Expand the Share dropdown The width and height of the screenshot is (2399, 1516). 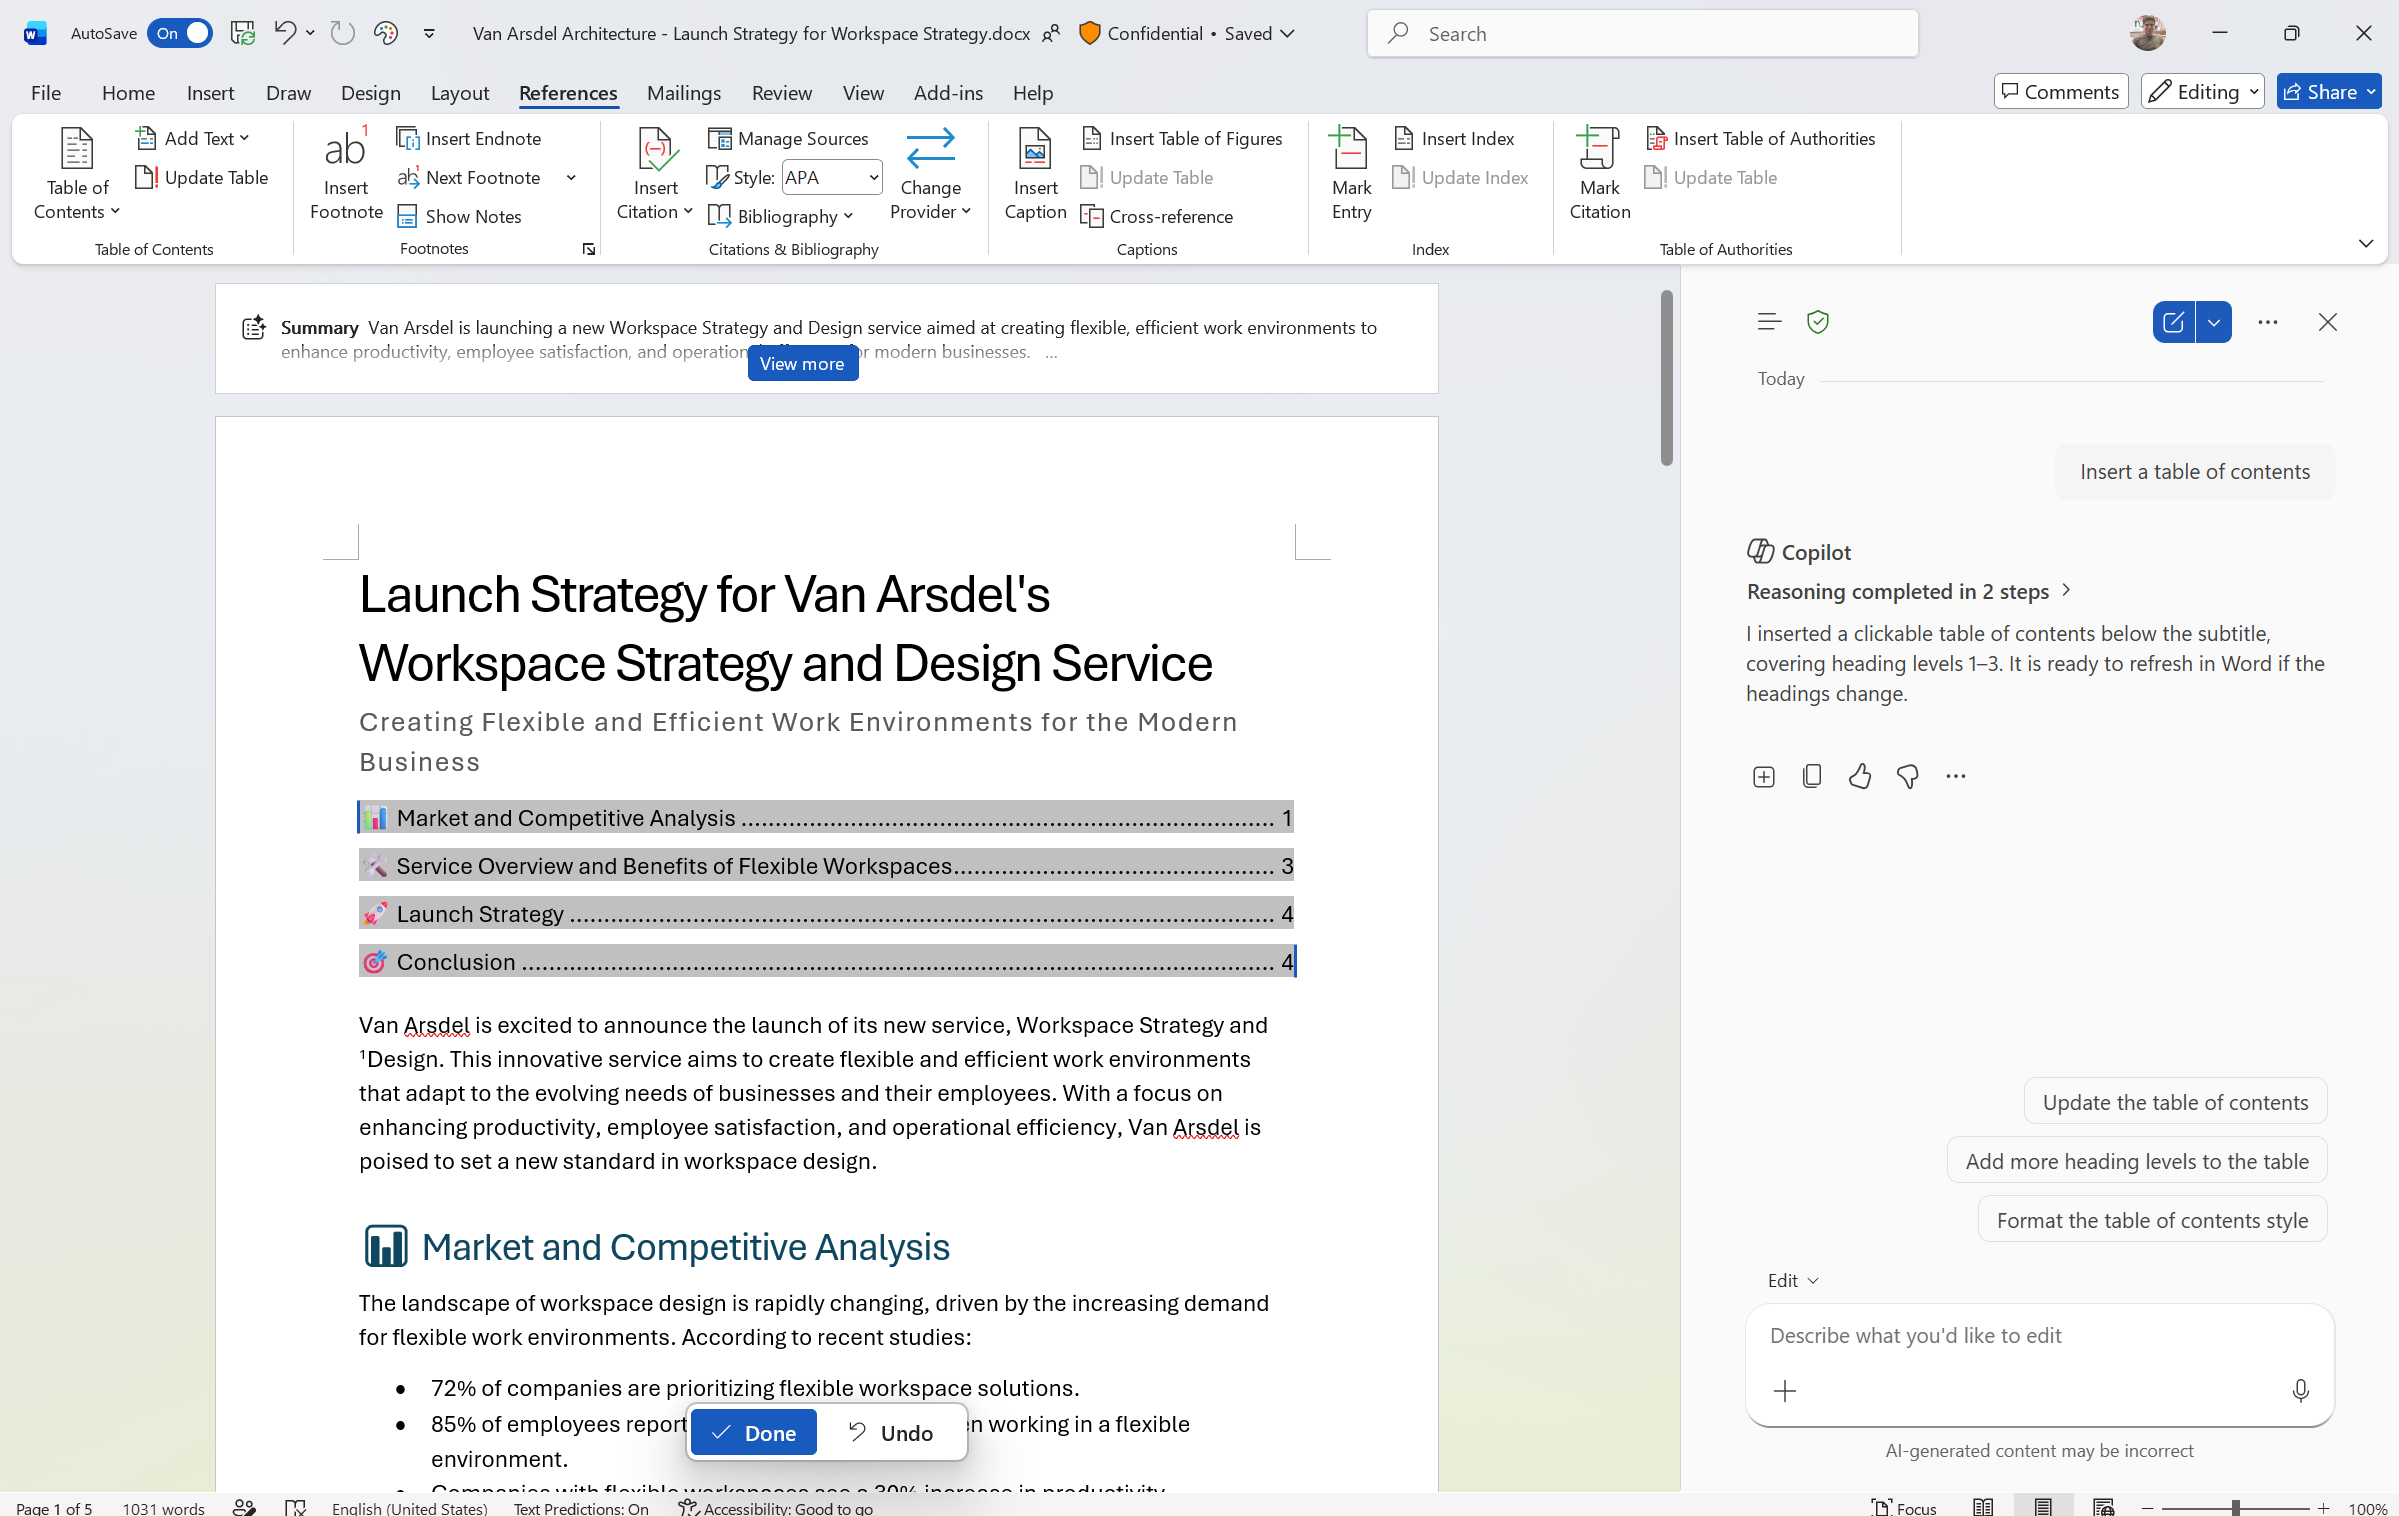(2371, 92)
